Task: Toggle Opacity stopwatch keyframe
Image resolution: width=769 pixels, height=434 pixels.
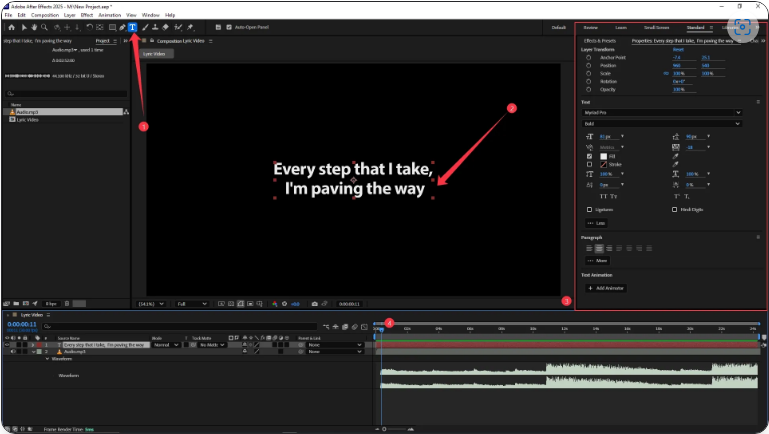Action: point(589,89)
